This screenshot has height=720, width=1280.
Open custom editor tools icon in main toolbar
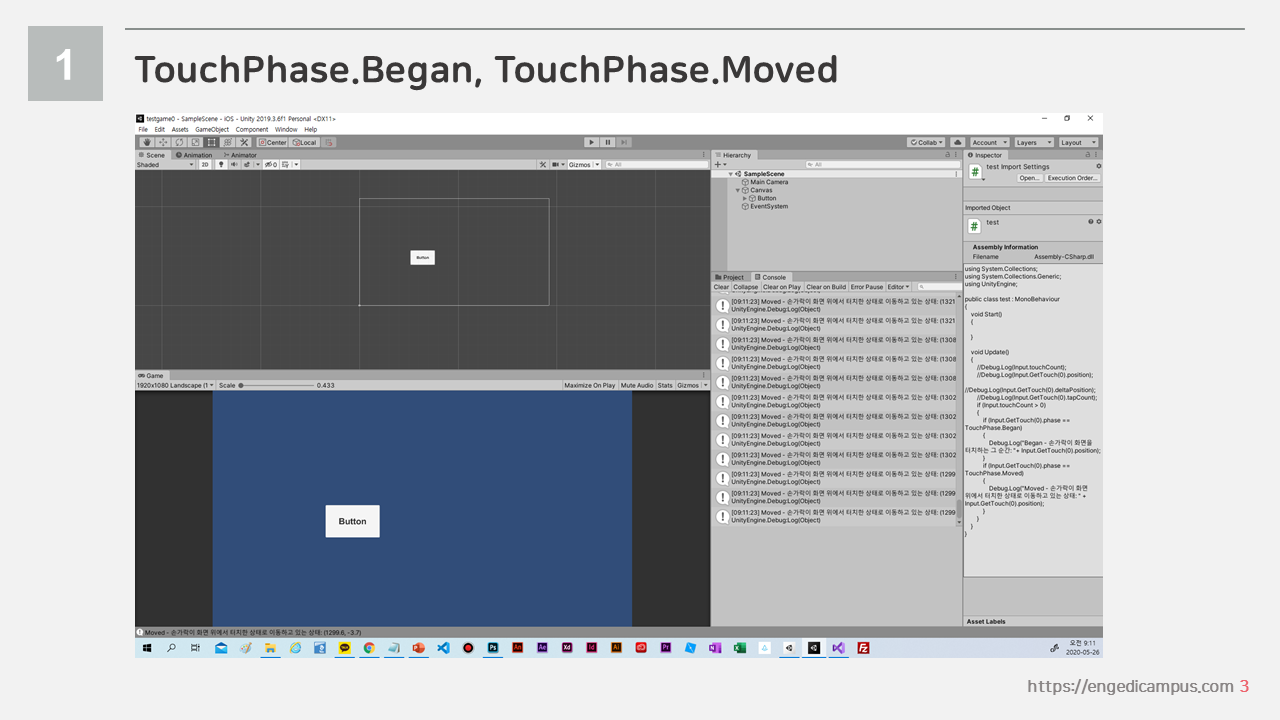pyautogui.click(x=243, y=143)
